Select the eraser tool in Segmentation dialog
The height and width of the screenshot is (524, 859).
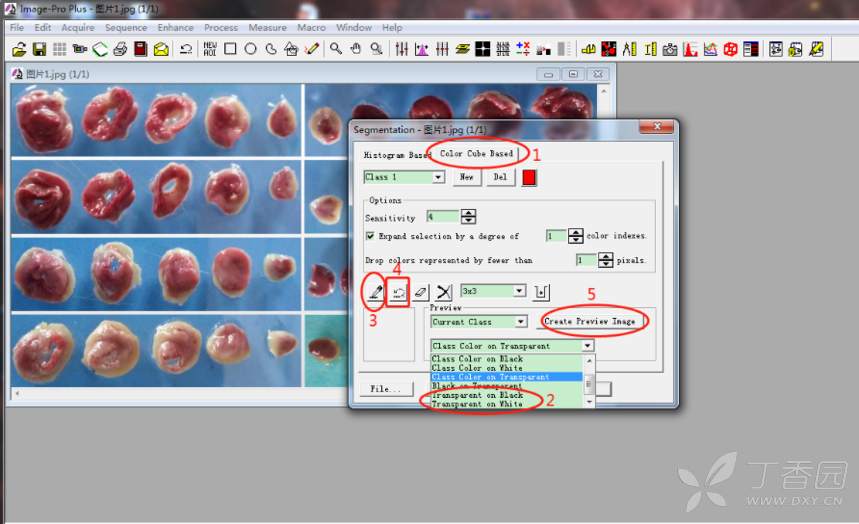421,292
